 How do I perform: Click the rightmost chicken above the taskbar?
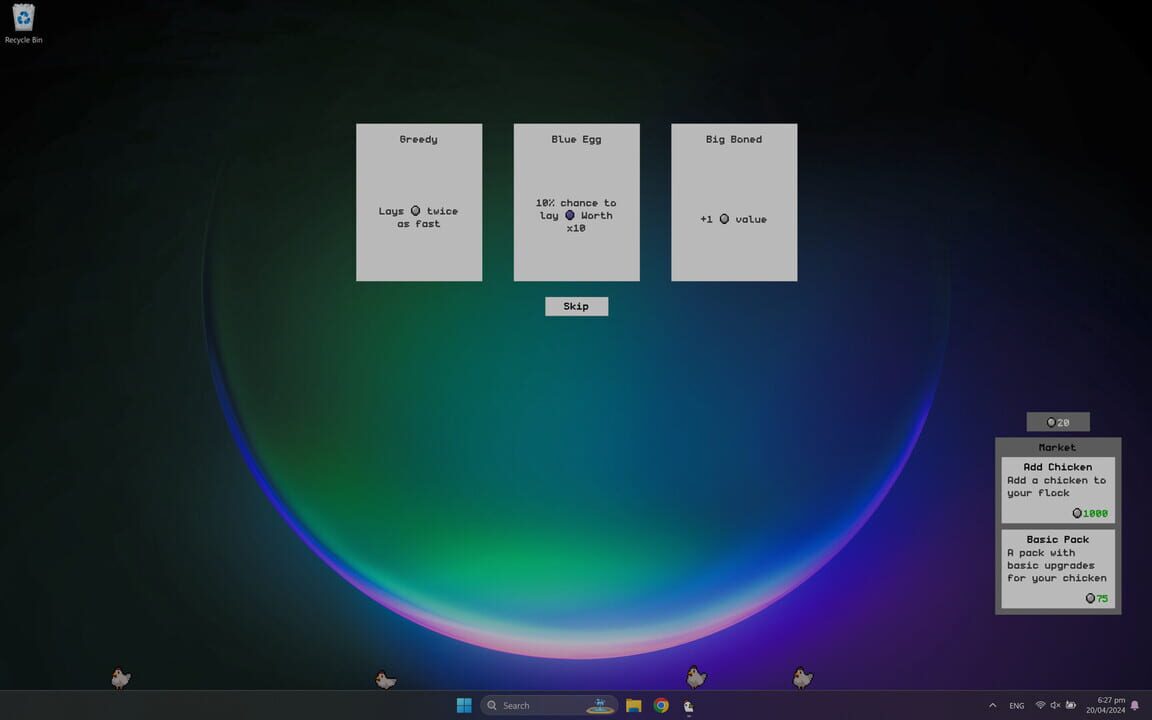[x=802, y=678]
